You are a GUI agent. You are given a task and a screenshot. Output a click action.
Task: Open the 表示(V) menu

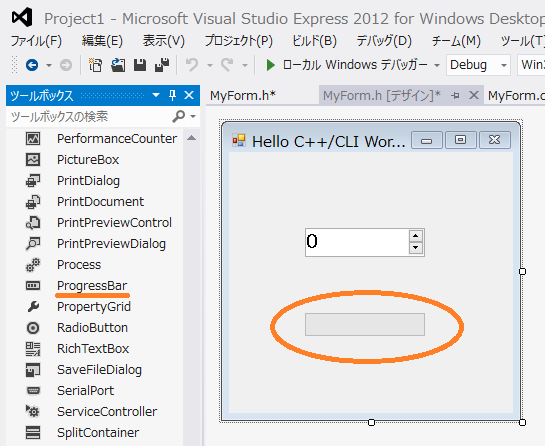point(163,41)
